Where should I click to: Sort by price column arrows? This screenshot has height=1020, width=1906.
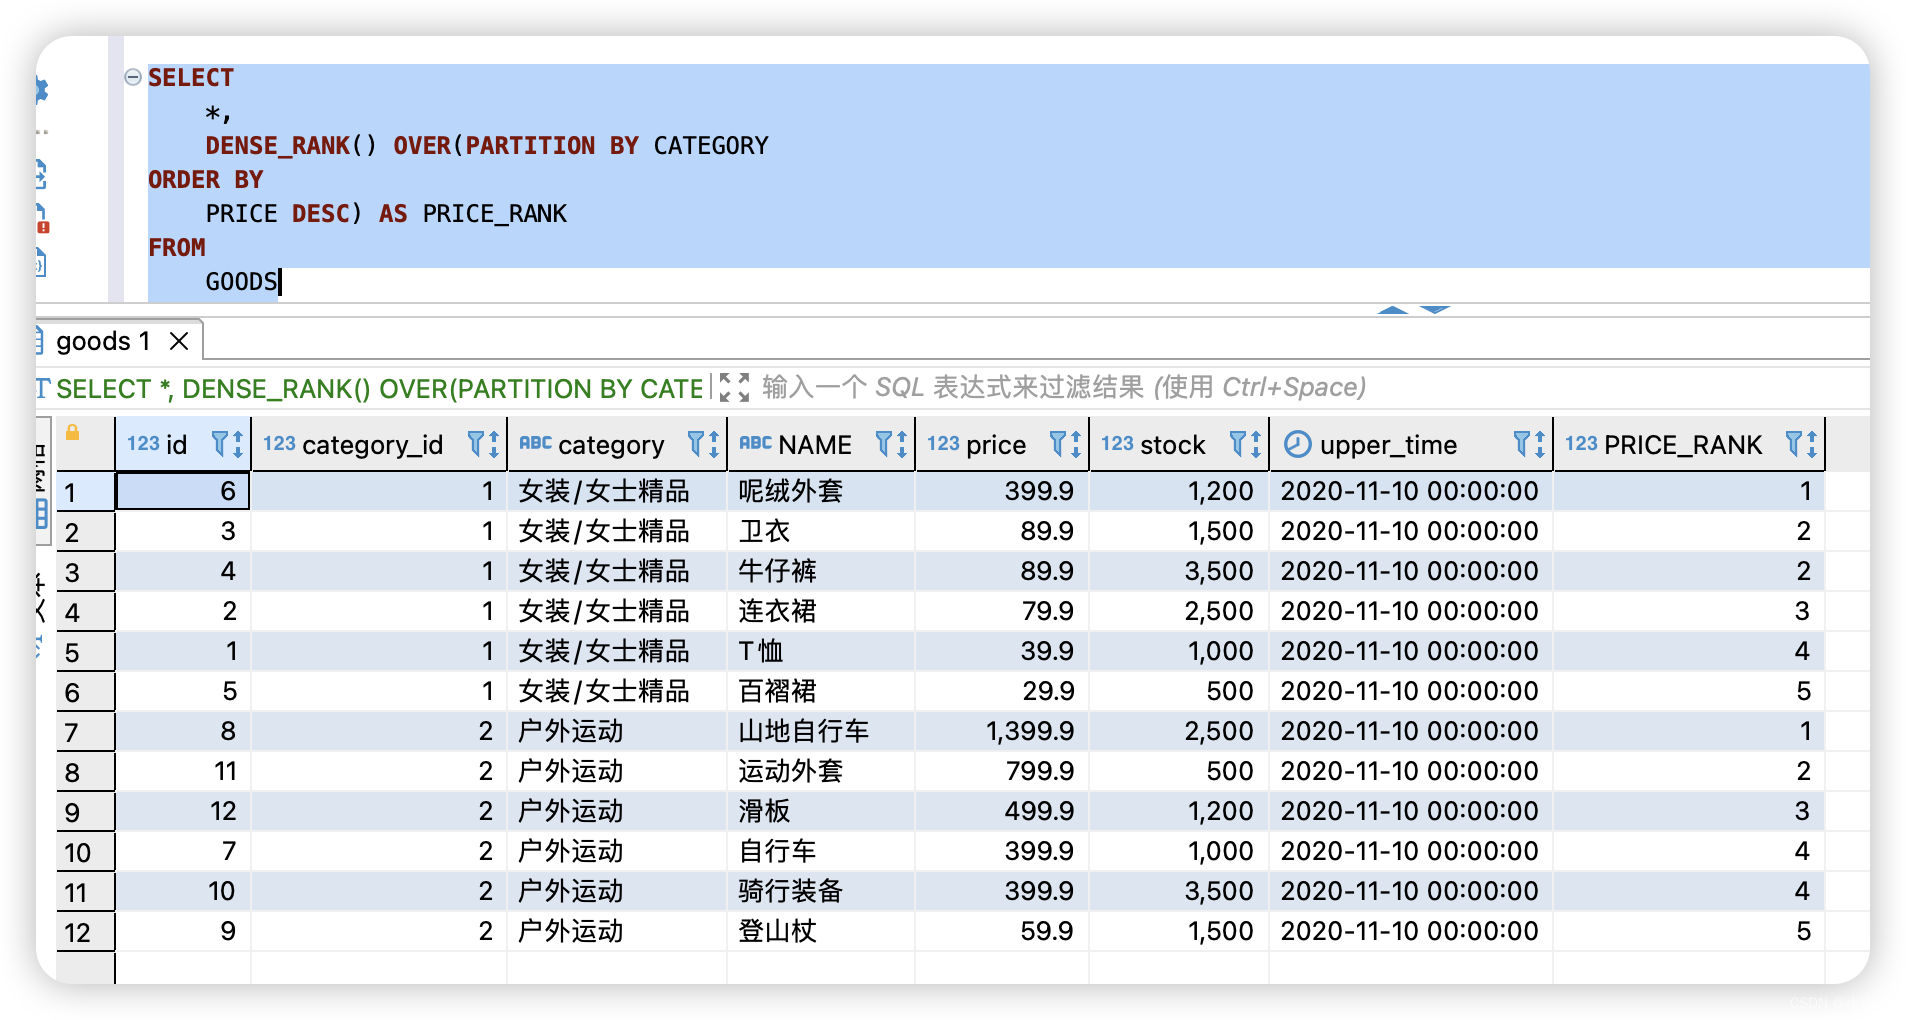click(1075, 444)
